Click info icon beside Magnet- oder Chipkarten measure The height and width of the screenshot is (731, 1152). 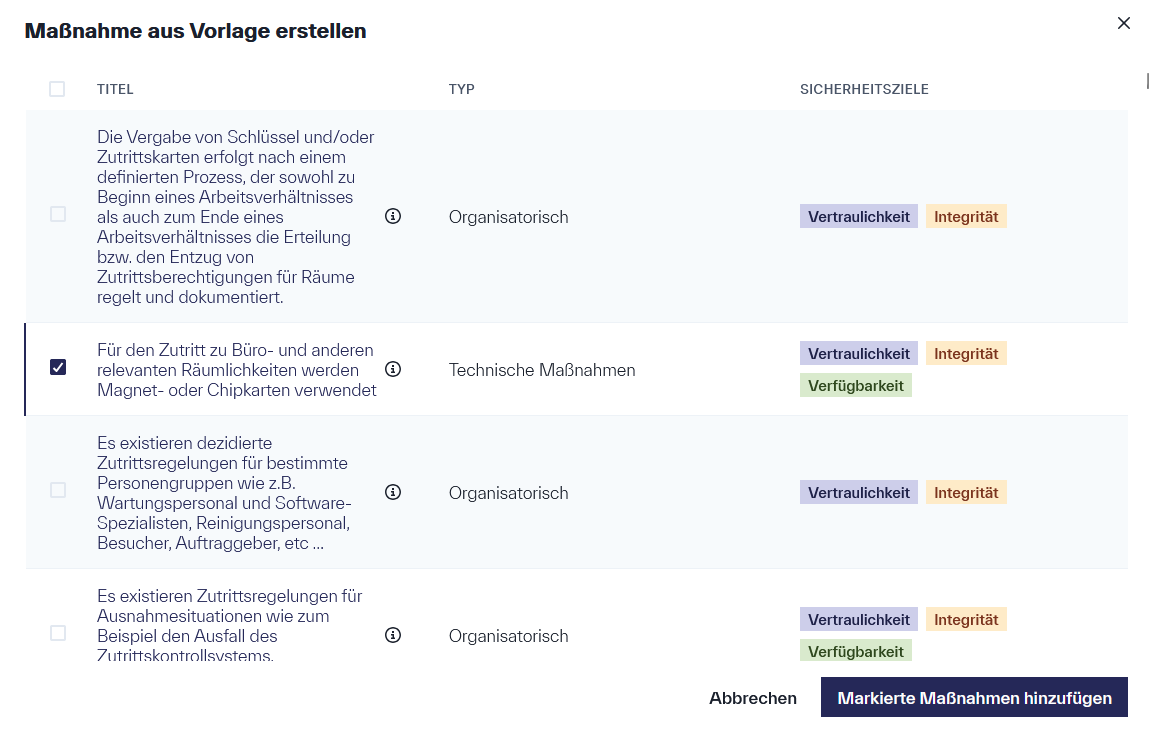(393, 369)
